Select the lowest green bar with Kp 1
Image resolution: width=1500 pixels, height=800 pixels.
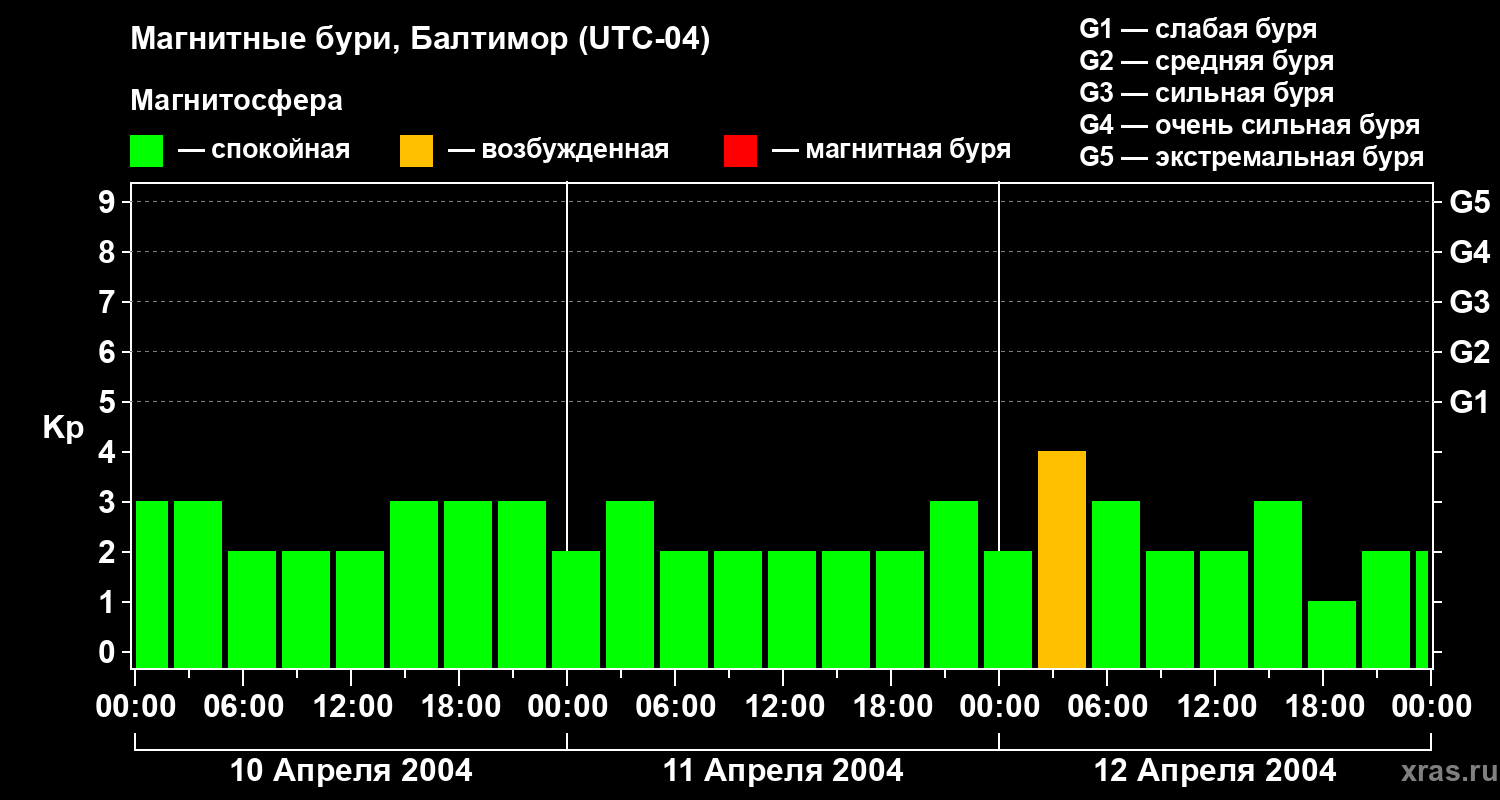pyautogui.click(x=1332, y=635)
